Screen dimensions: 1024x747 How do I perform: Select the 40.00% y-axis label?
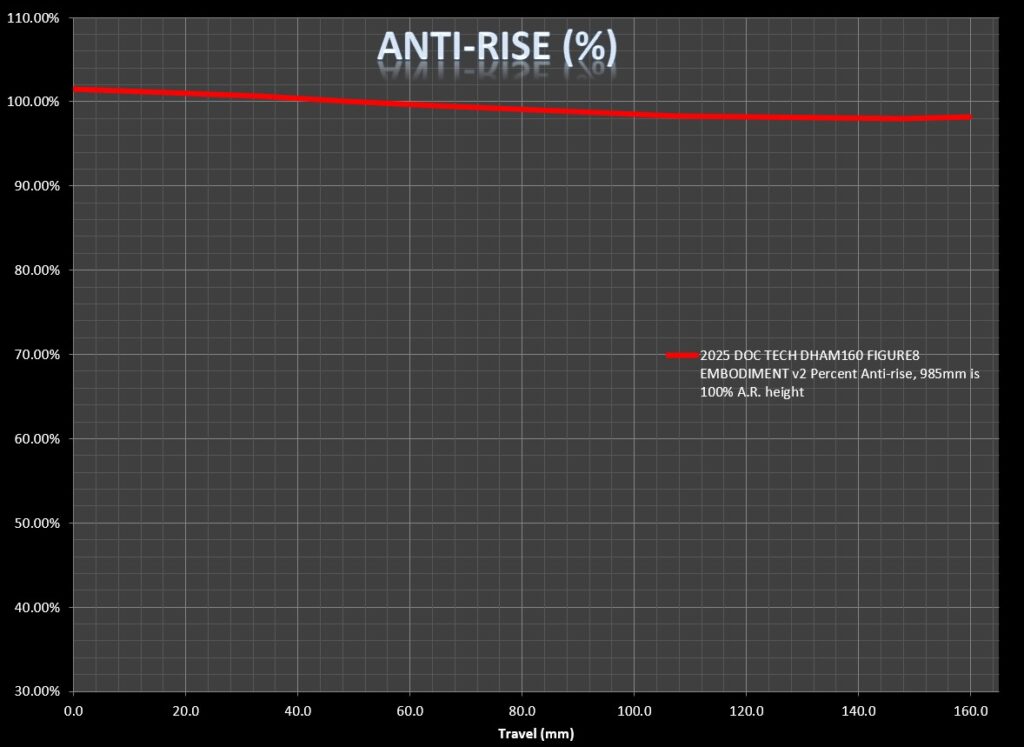(36, 607)
